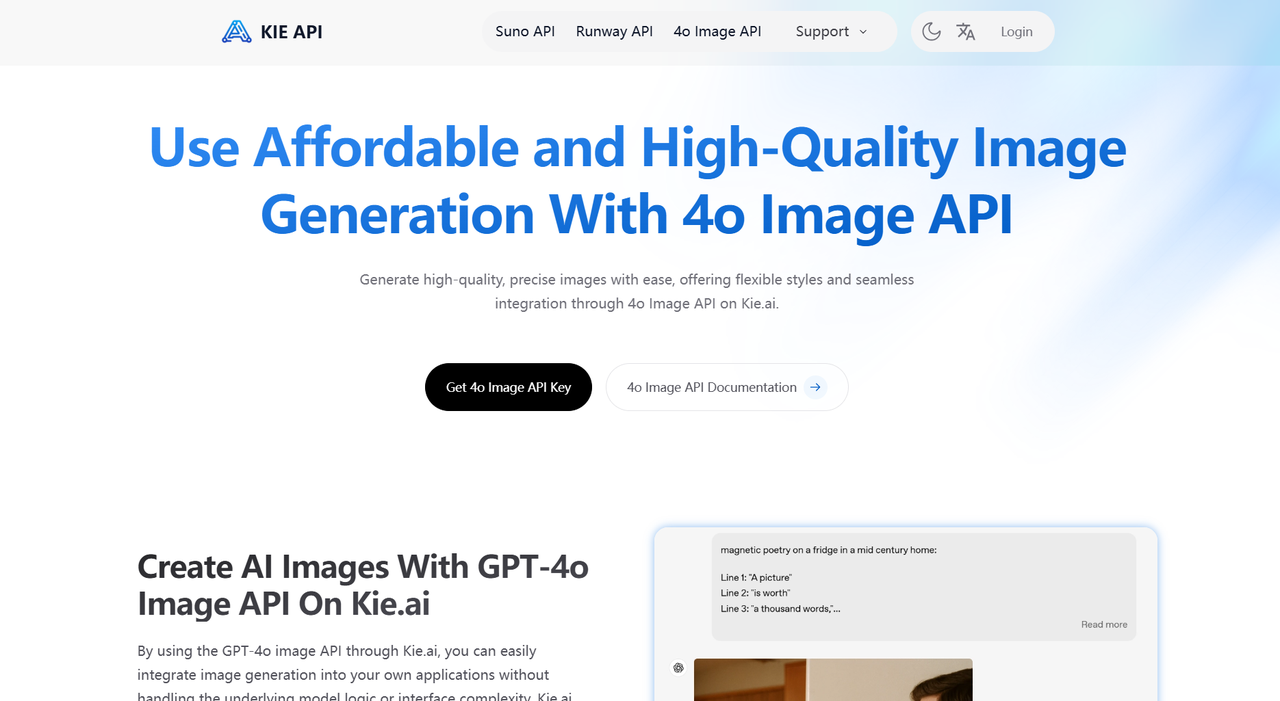
Task: Open the 4o Image API nav tab
Action: (x=717, y=31)
